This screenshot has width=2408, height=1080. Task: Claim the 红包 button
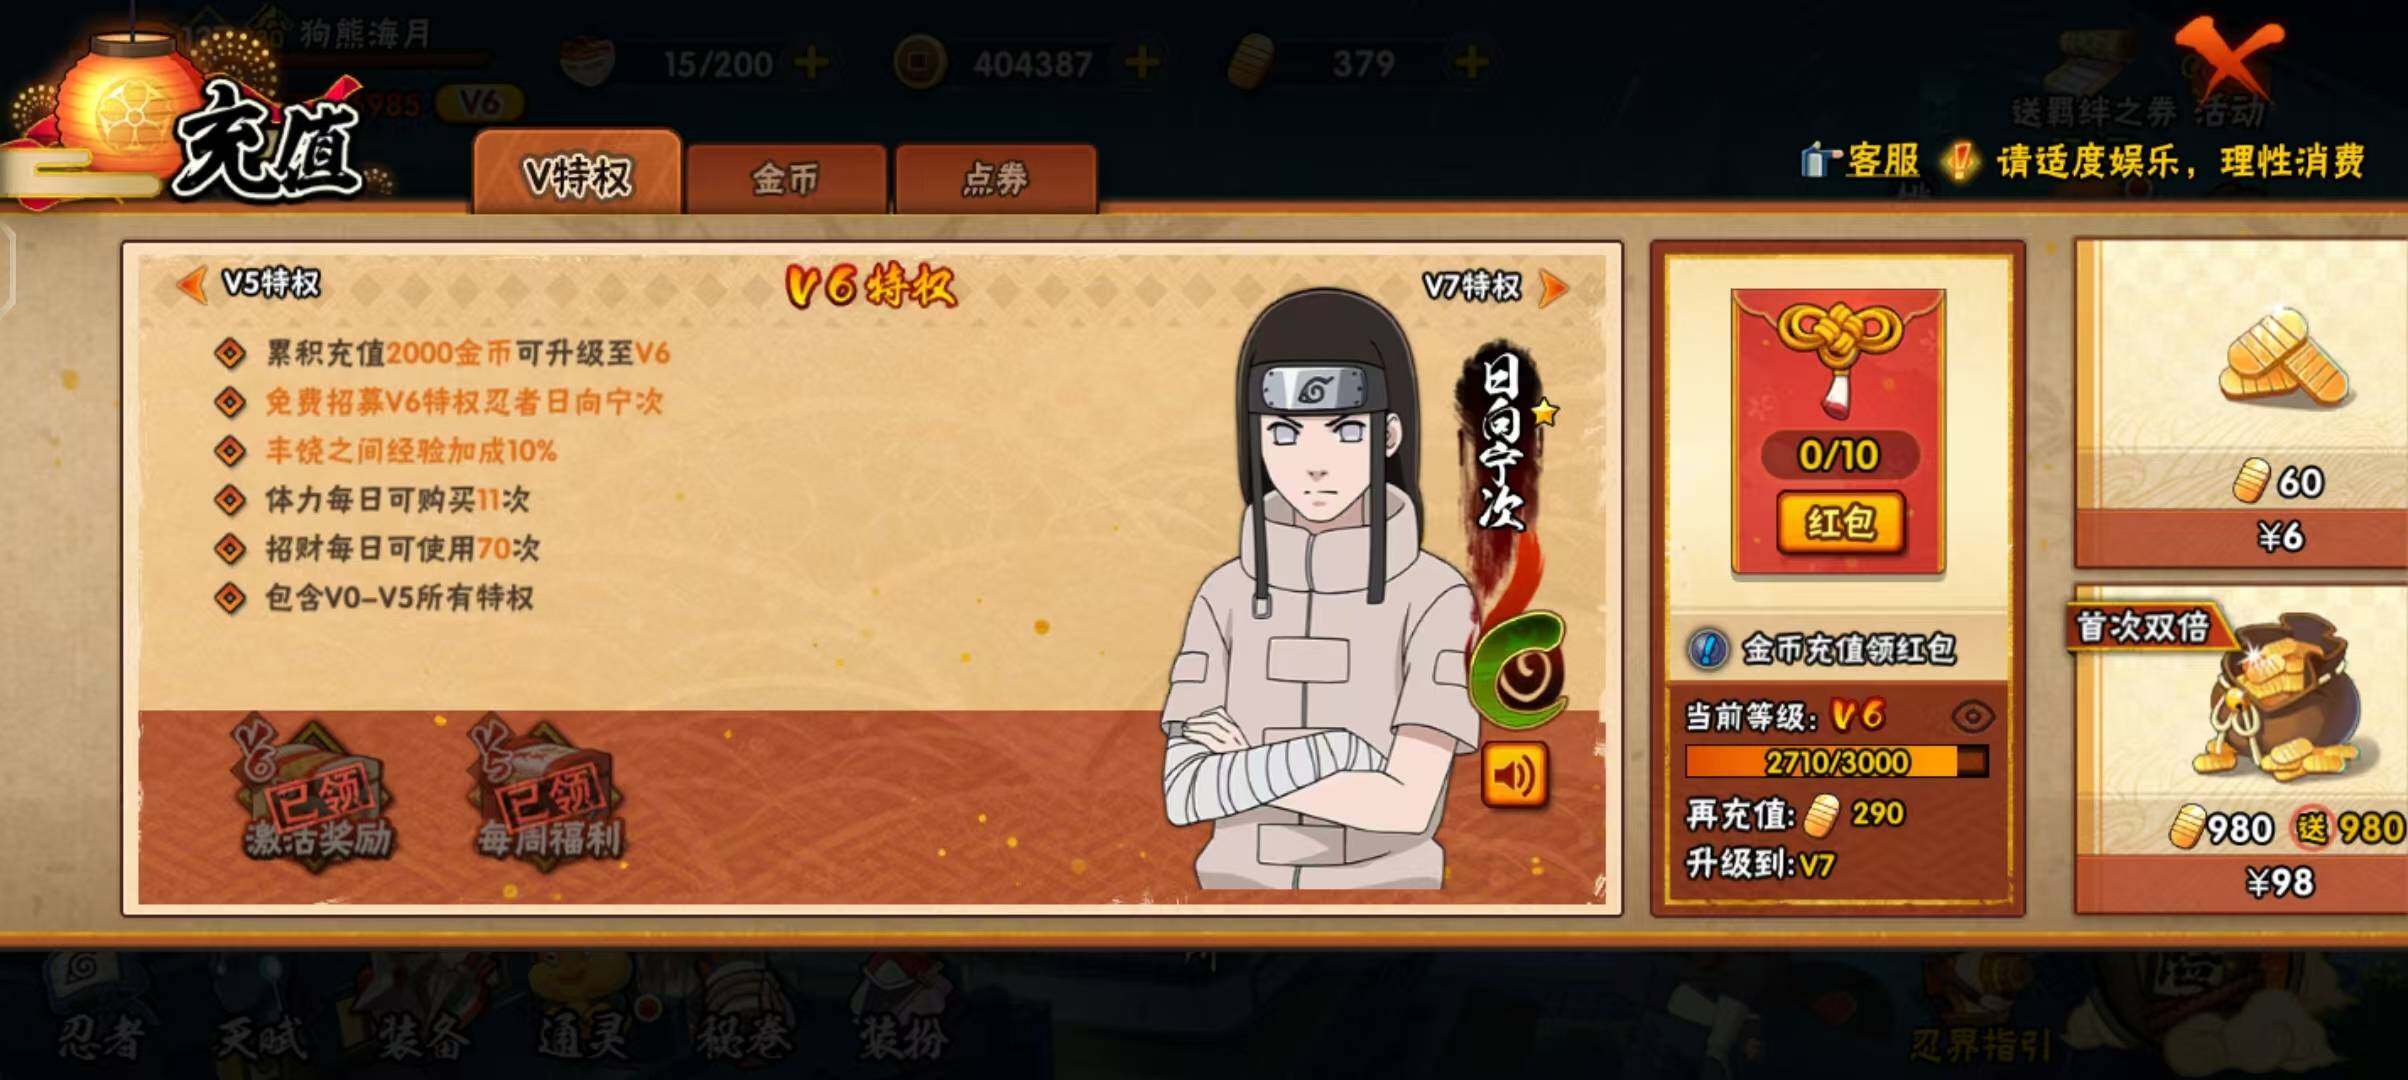1840,522
